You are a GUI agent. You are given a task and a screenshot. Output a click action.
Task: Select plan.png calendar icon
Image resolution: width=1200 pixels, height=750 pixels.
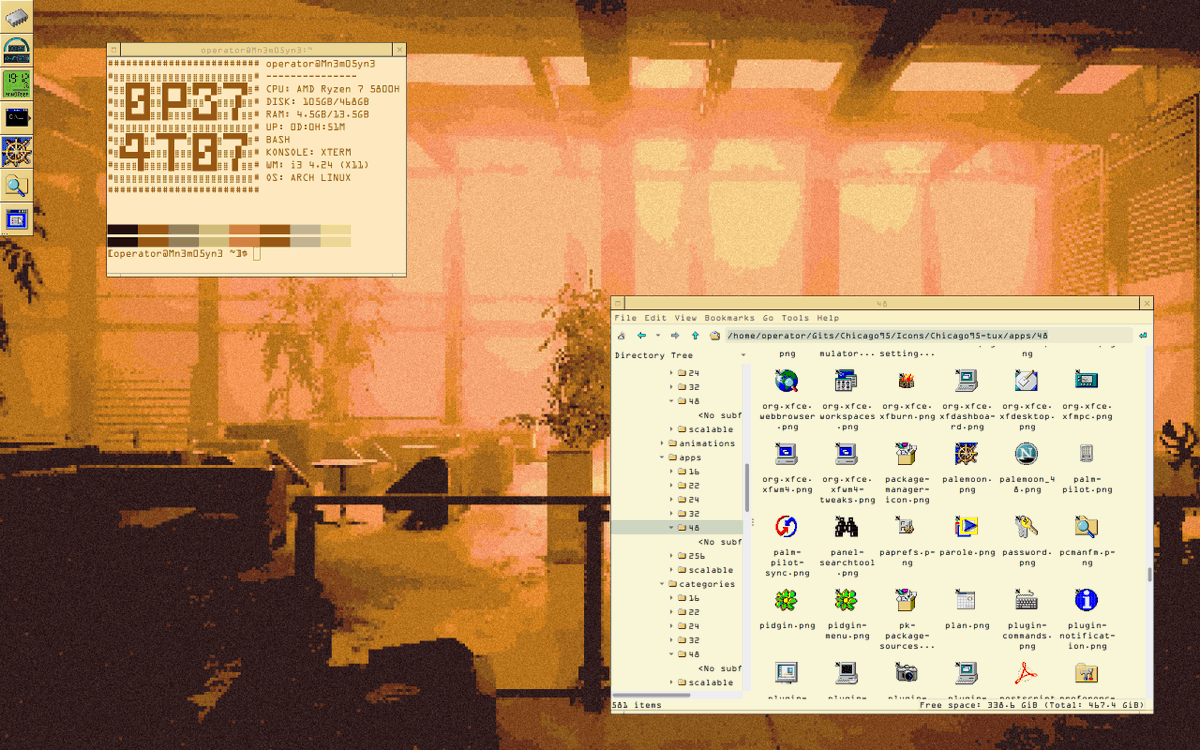966,600
